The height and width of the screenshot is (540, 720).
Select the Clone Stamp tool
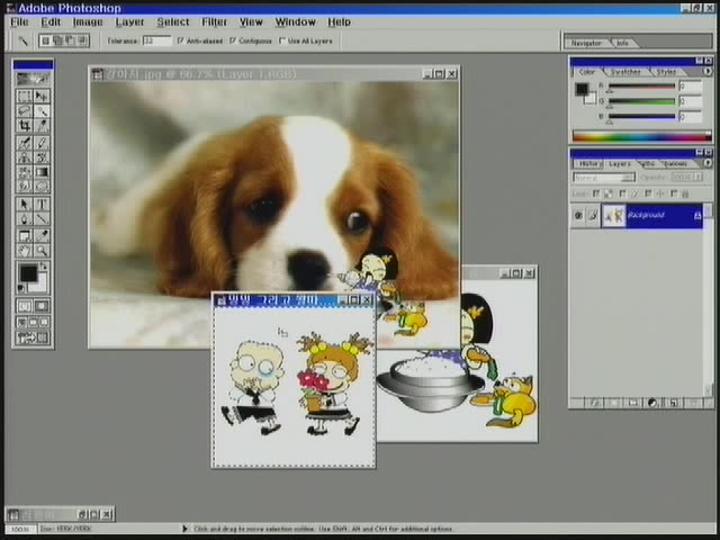point(24,158)
